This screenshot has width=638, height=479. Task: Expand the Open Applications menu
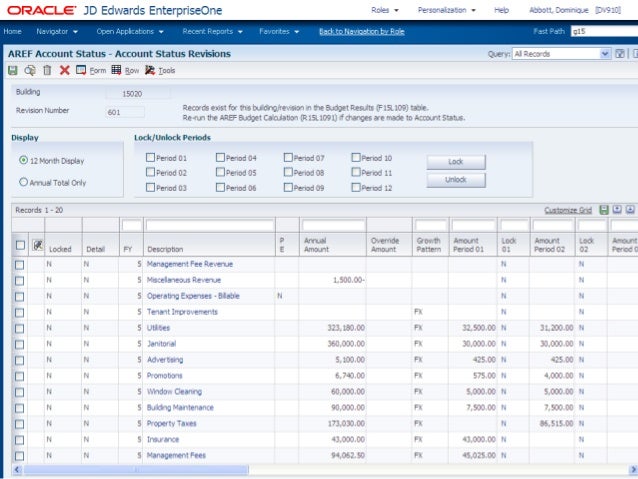point(130,31)
